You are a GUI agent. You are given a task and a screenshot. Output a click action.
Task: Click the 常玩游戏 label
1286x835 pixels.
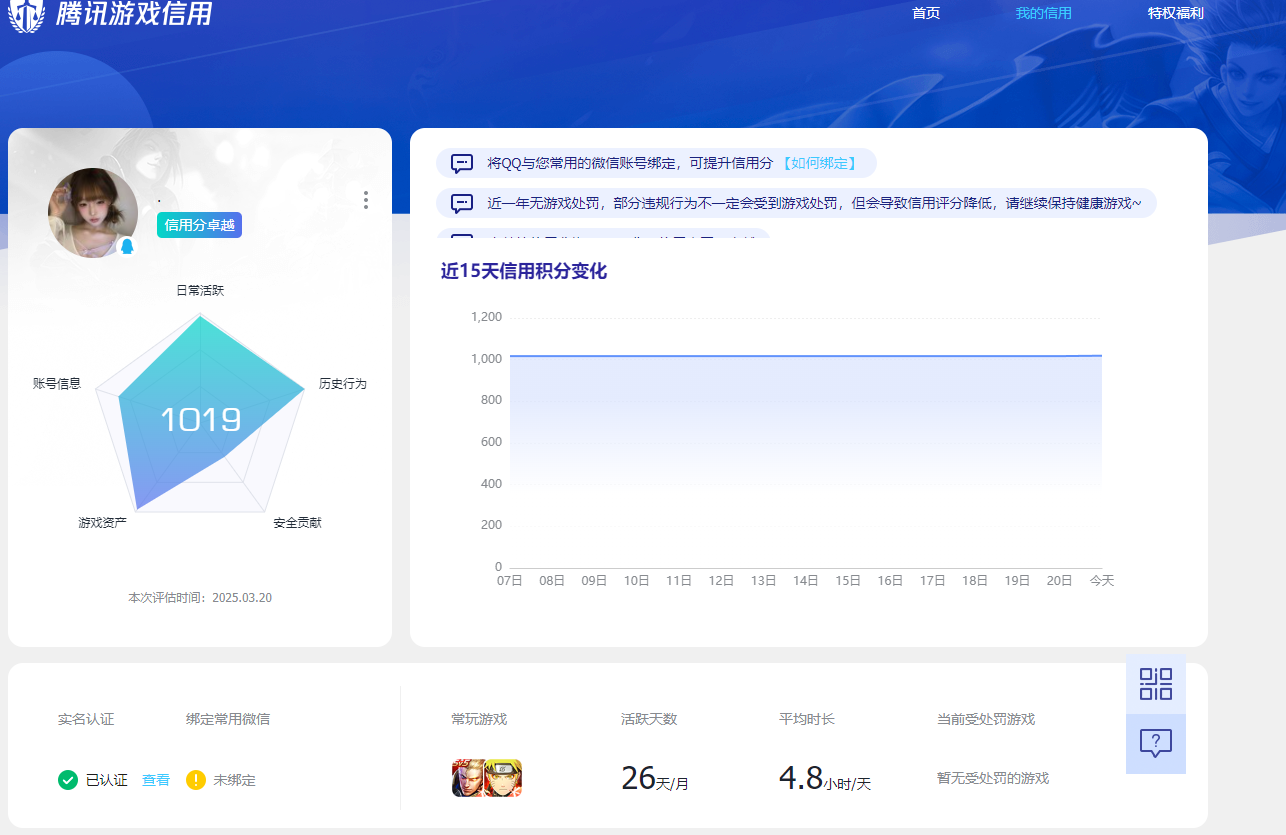(479, 719)
